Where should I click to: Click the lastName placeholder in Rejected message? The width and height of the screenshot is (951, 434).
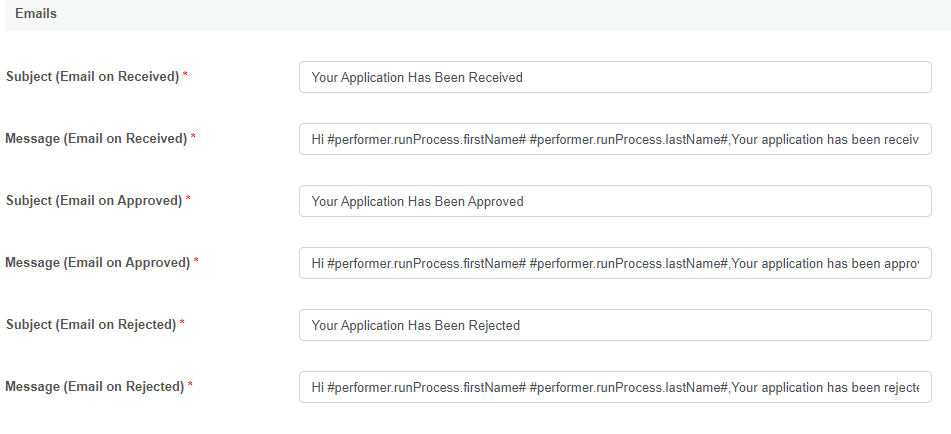click(x=630, y=387)
